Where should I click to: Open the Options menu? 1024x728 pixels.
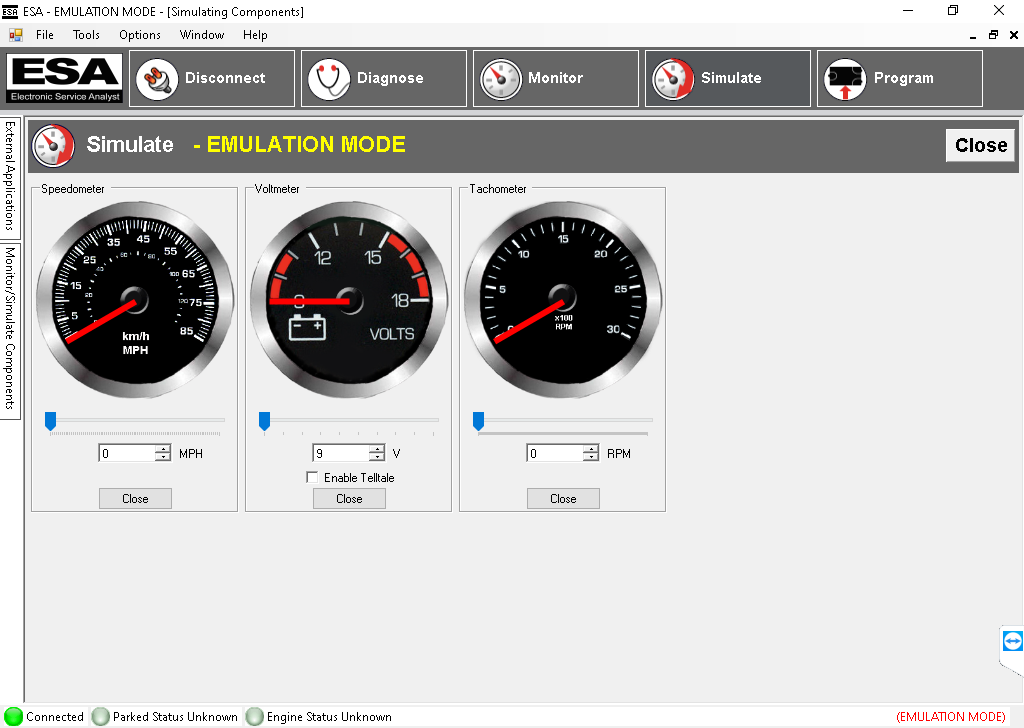click(x=140, y=35)
